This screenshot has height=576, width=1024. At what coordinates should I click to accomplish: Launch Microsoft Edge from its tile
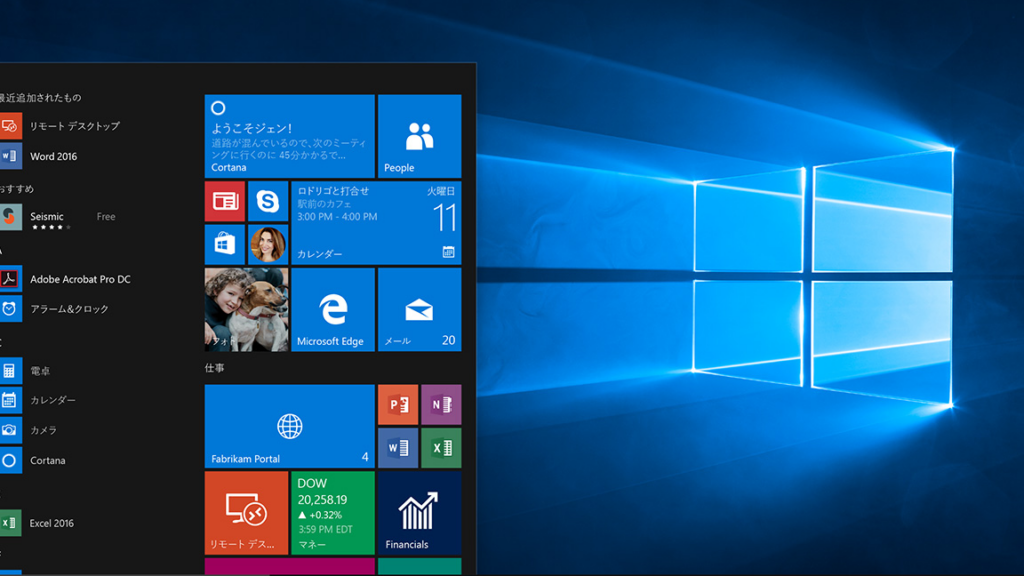[332, 309]
